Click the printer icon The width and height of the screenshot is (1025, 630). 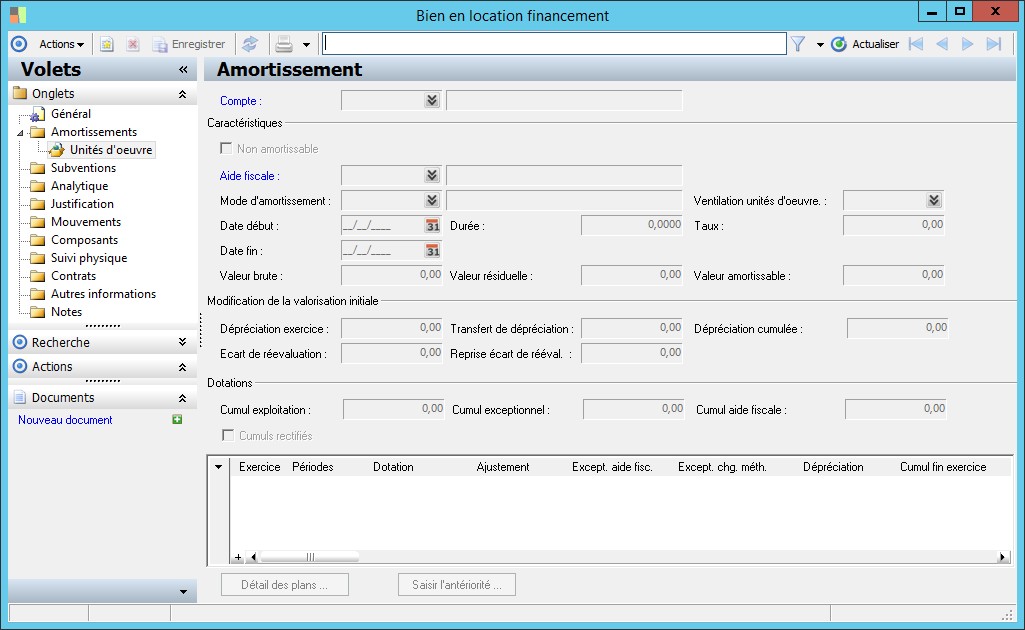(284, 44)
